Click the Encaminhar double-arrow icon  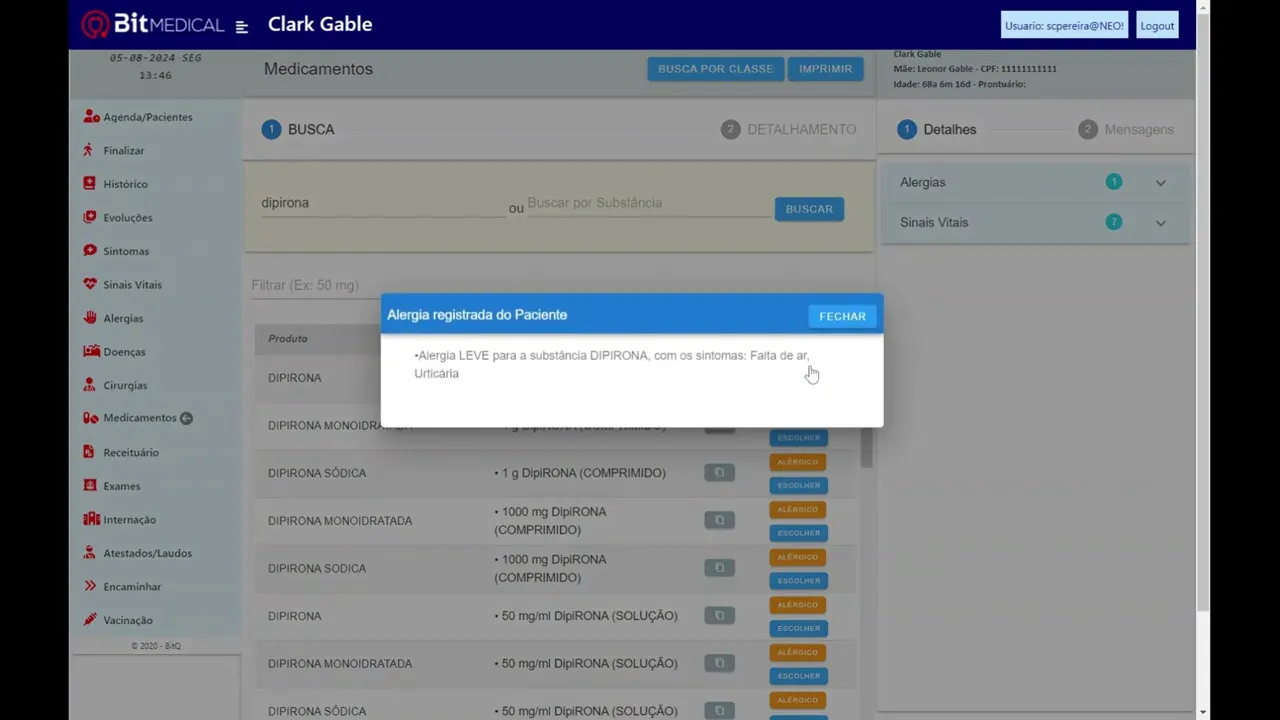pyautogui.click(x=91, y=586)
